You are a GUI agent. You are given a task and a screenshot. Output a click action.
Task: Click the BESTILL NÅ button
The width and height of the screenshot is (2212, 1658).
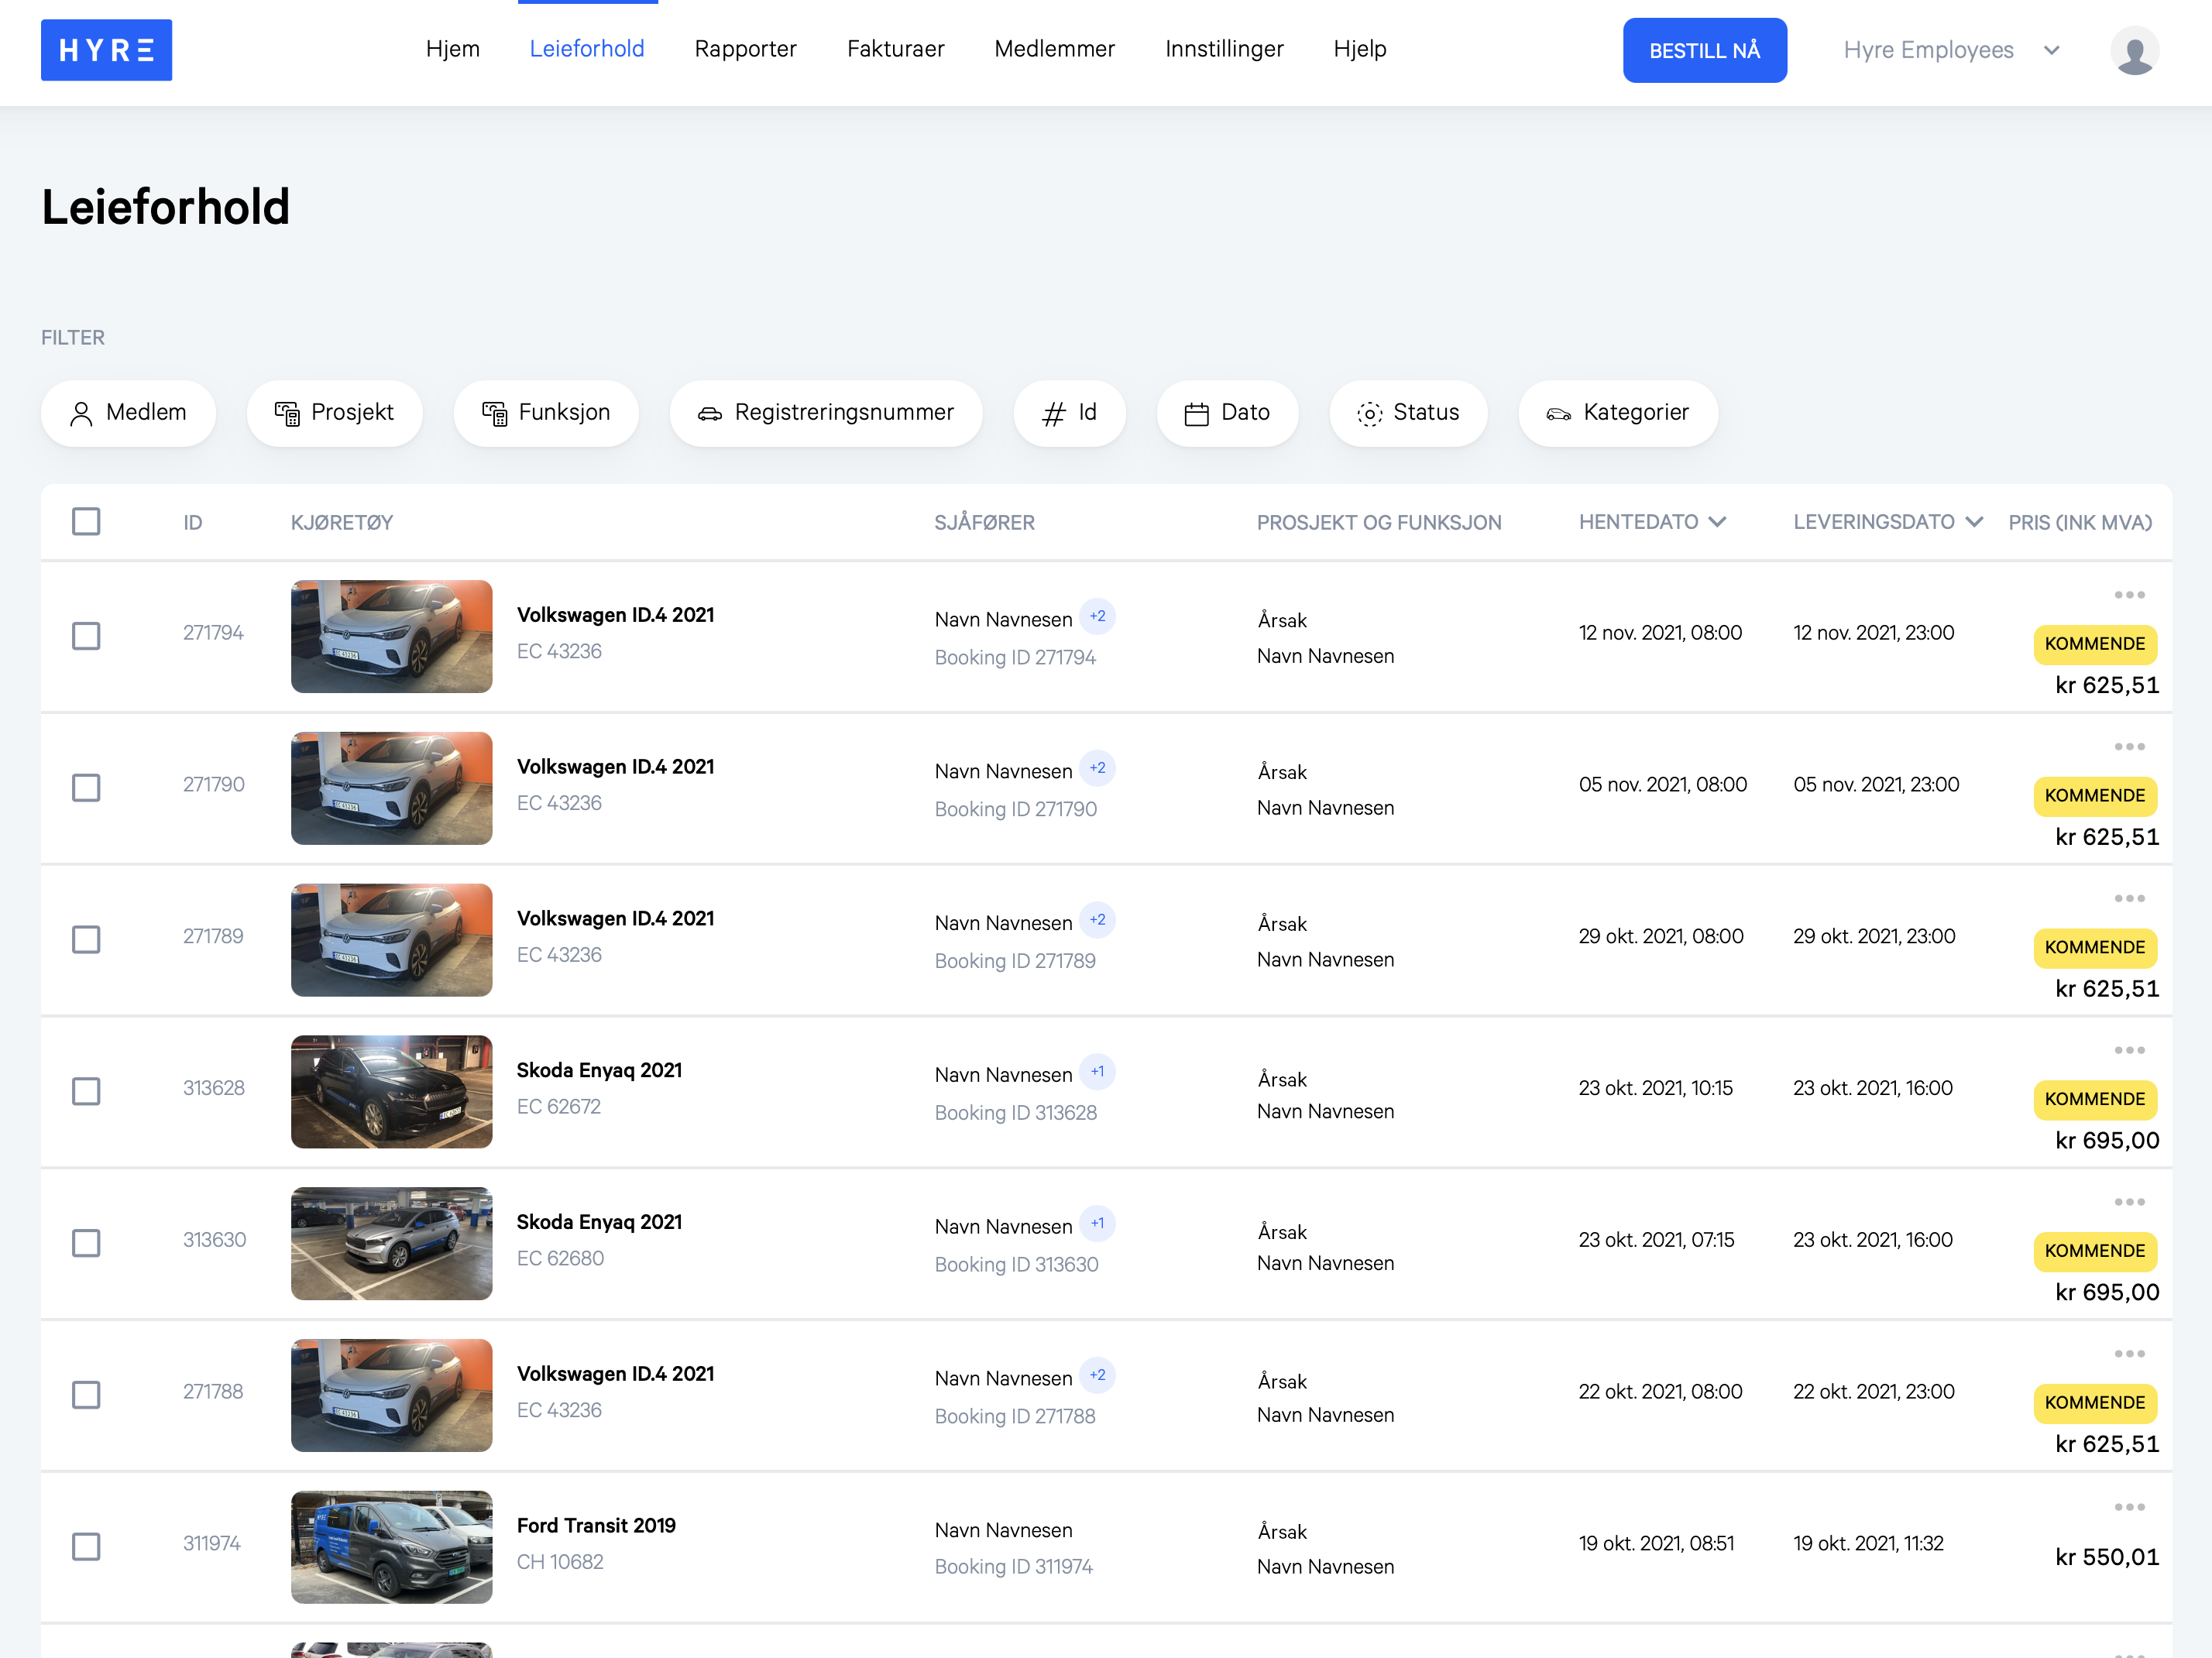(x=1704, y=50)
